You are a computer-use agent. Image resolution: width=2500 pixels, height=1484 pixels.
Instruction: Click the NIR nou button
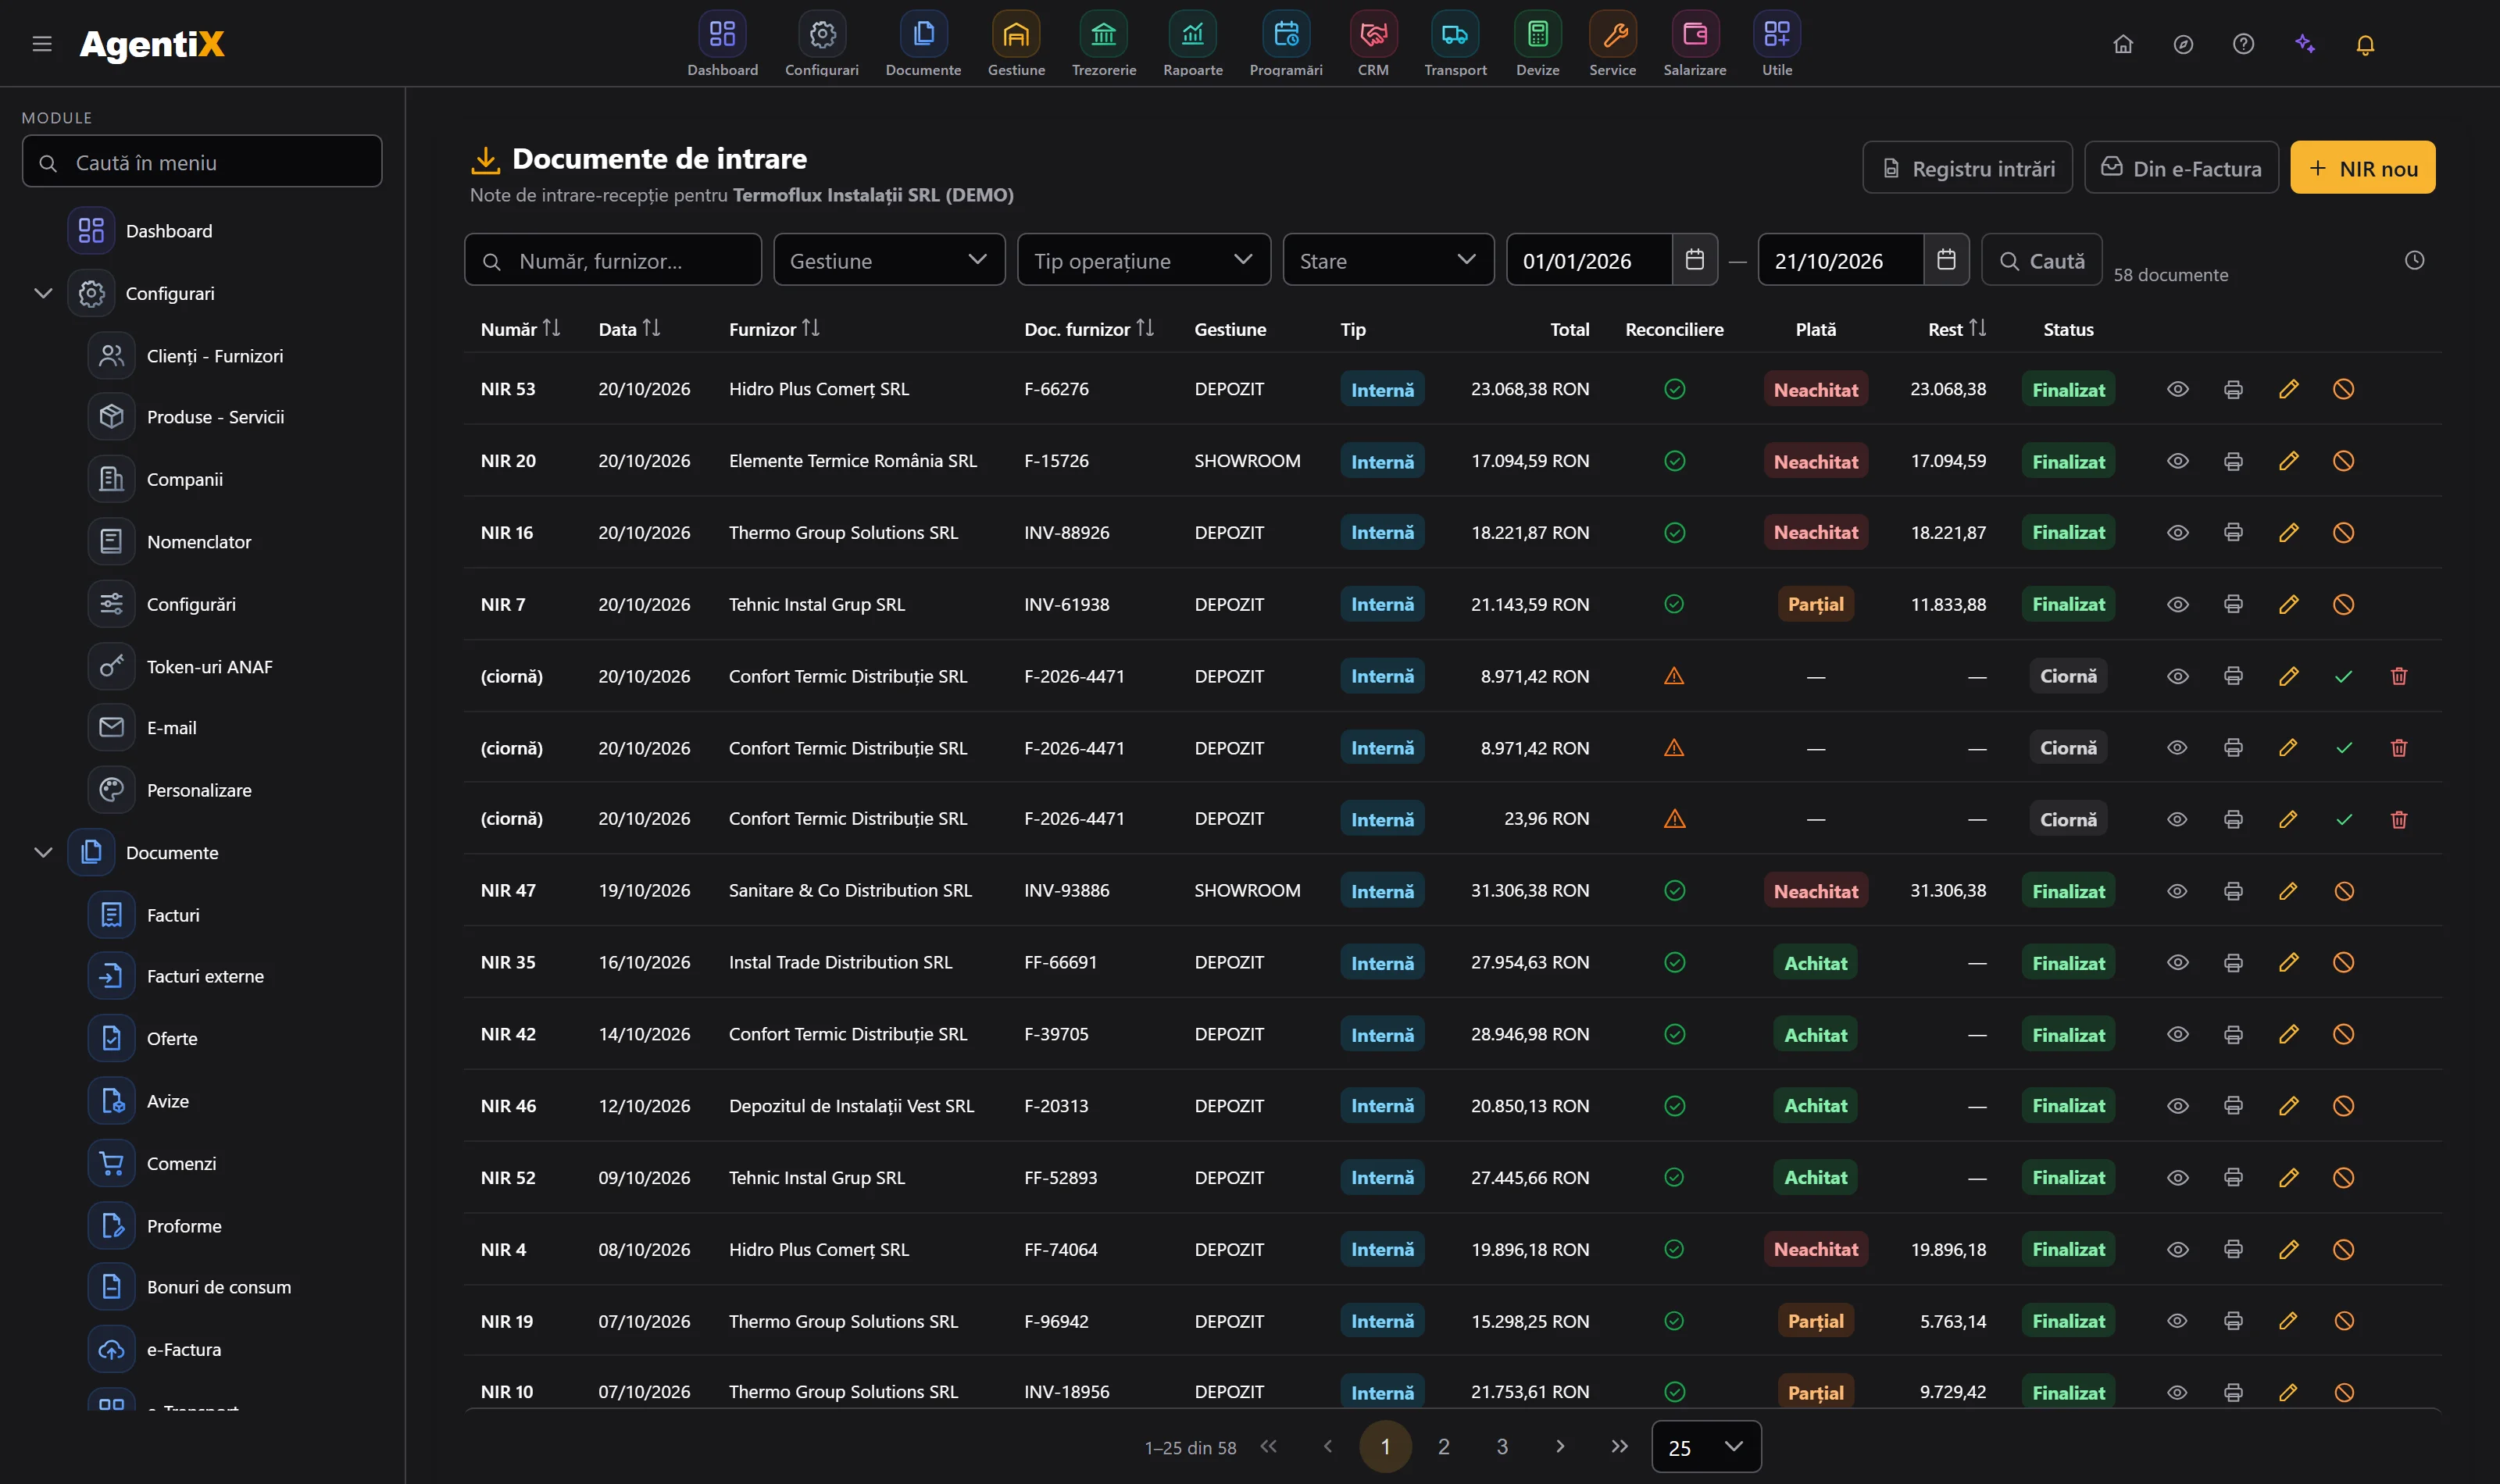click(x=2362, y=167)
